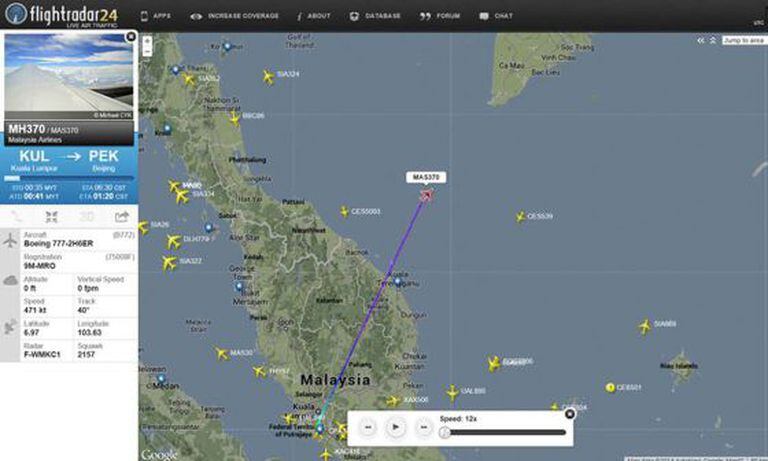Click the Jump to area field

(x=744, y=40)
